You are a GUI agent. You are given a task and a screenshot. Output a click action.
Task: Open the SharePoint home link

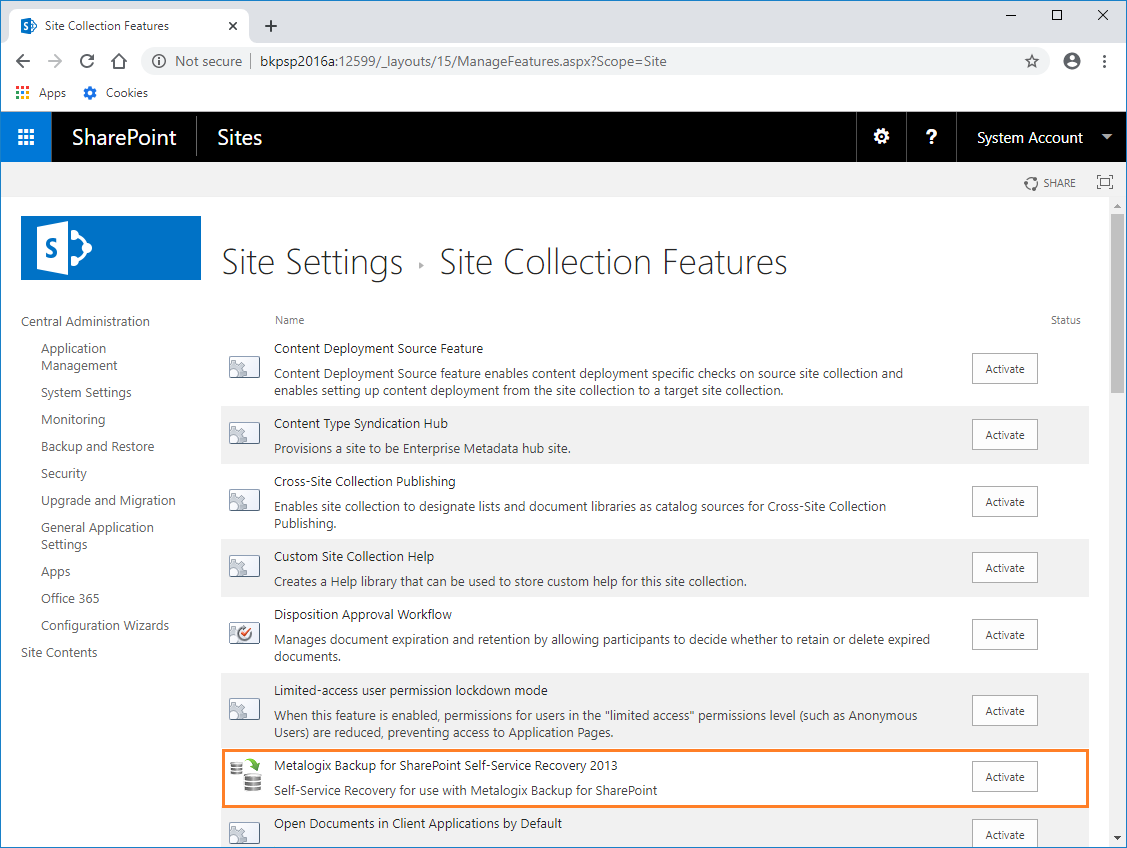[124, 137]
